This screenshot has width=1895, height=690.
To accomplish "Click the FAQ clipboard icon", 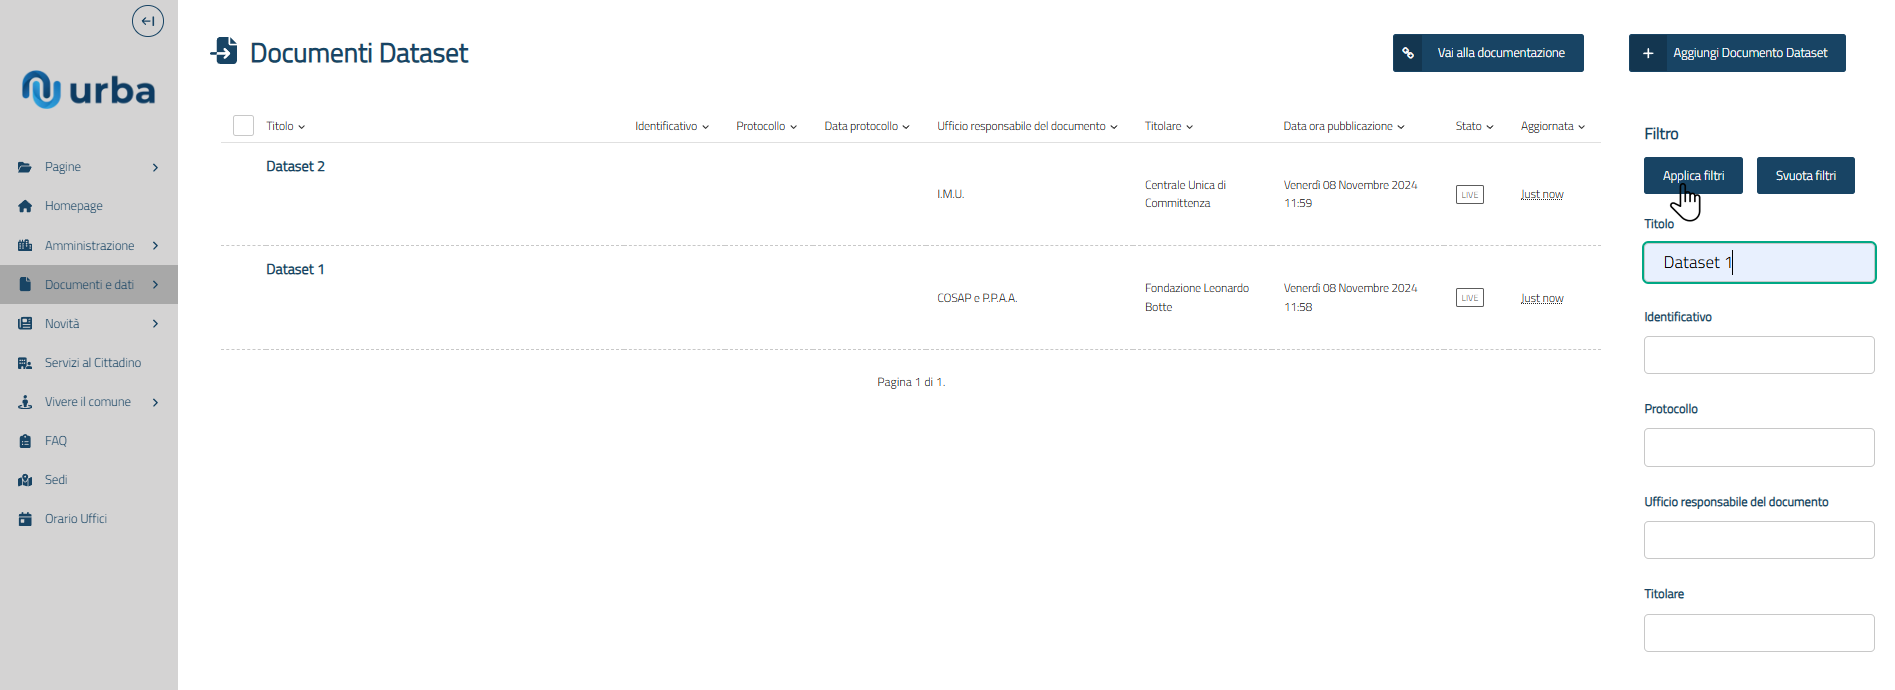I will pos(25,441).
